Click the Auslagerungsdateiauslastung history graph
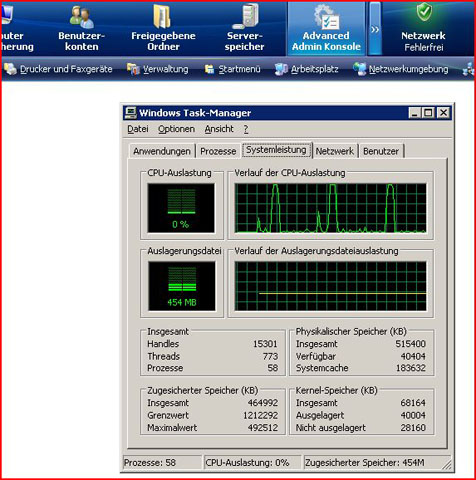Viewport: 476px width, 480px height. pos(331,286)
